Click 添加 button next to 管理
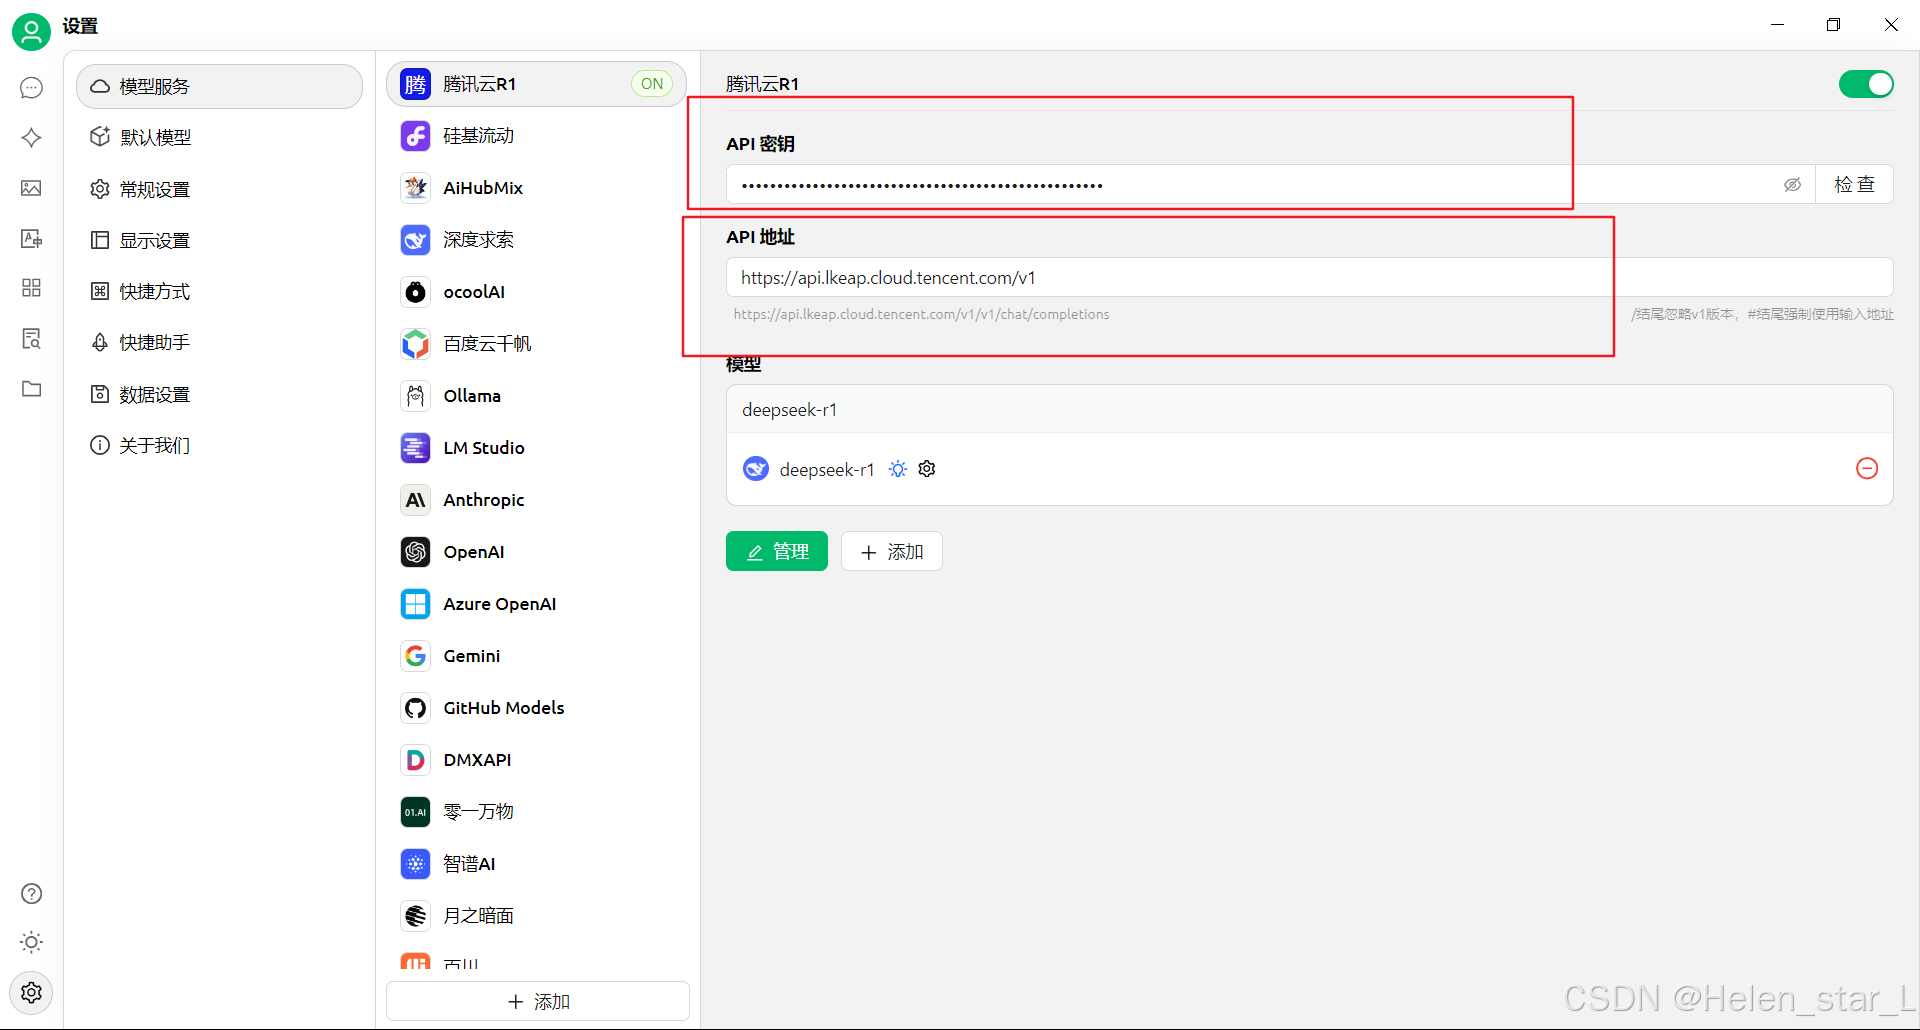Viewport: 1920px width, 1030px height. pos(892,551)
